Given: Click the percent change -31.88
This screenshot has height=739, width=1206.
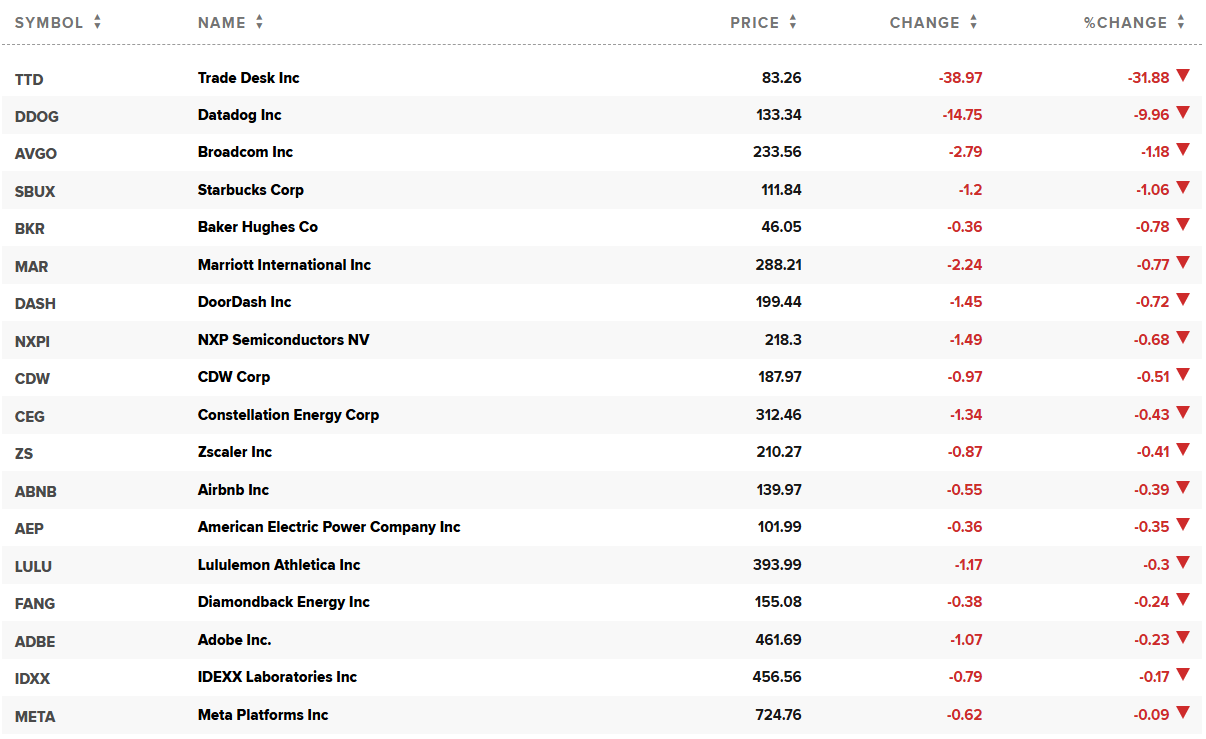Looking at the screenshot, I should pos(1148,77).
